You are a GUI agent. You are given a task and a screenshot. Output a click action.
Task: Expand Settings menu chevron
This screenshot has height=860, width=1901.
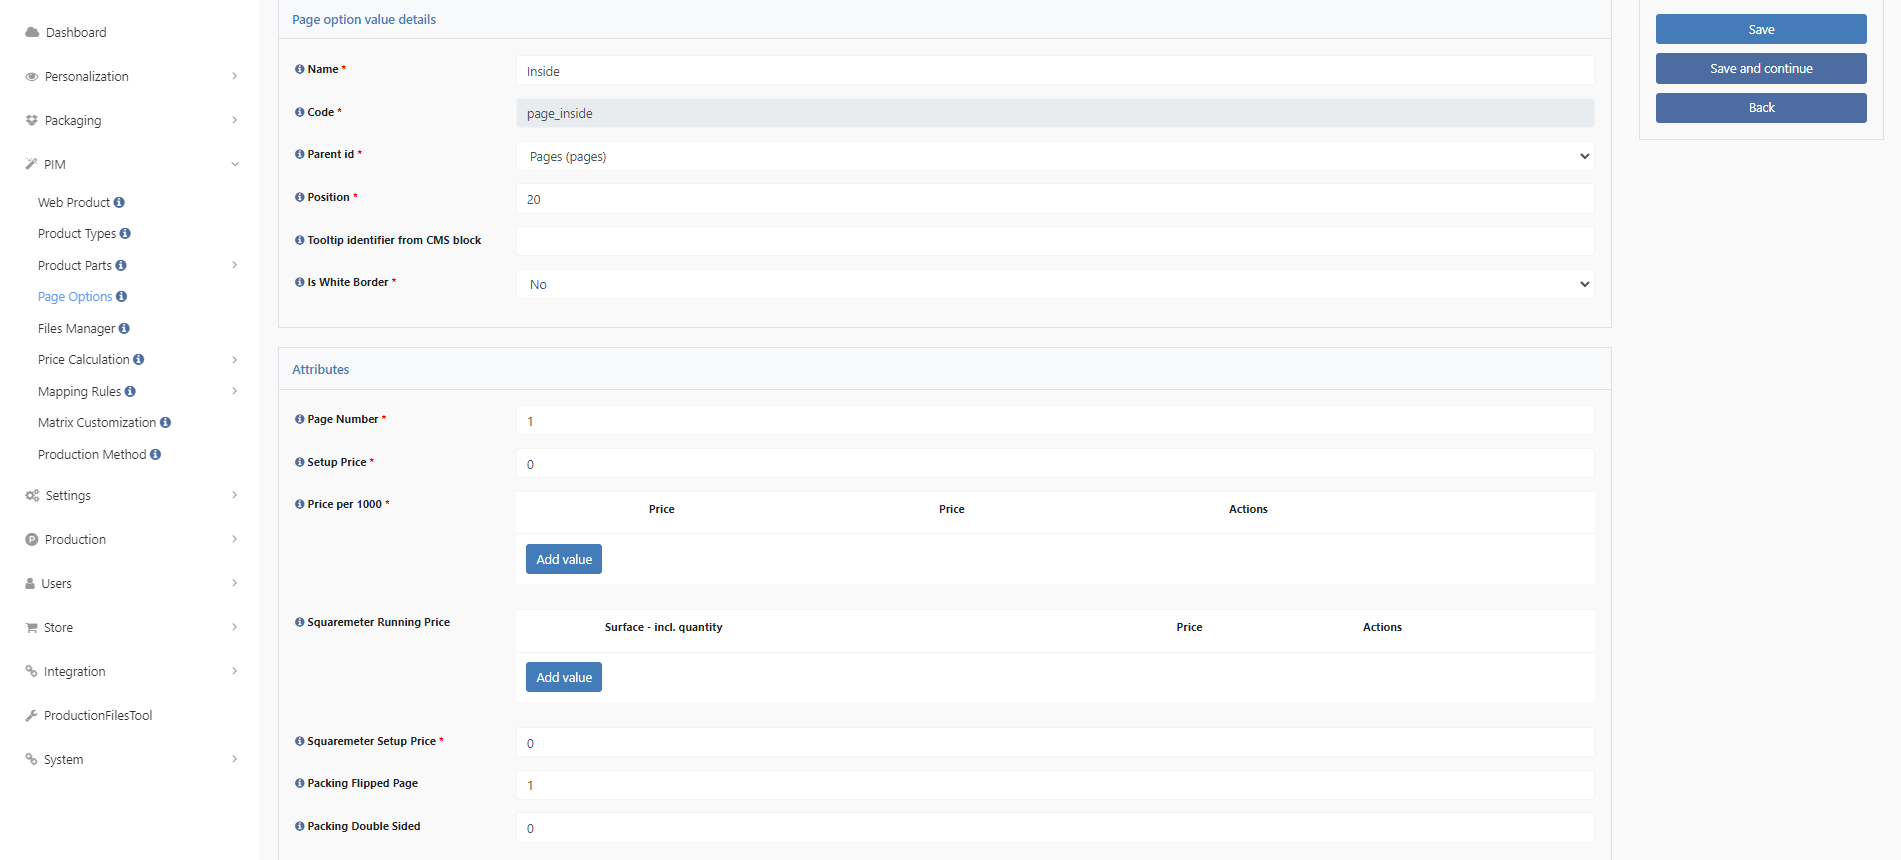(x=235, y=495)
